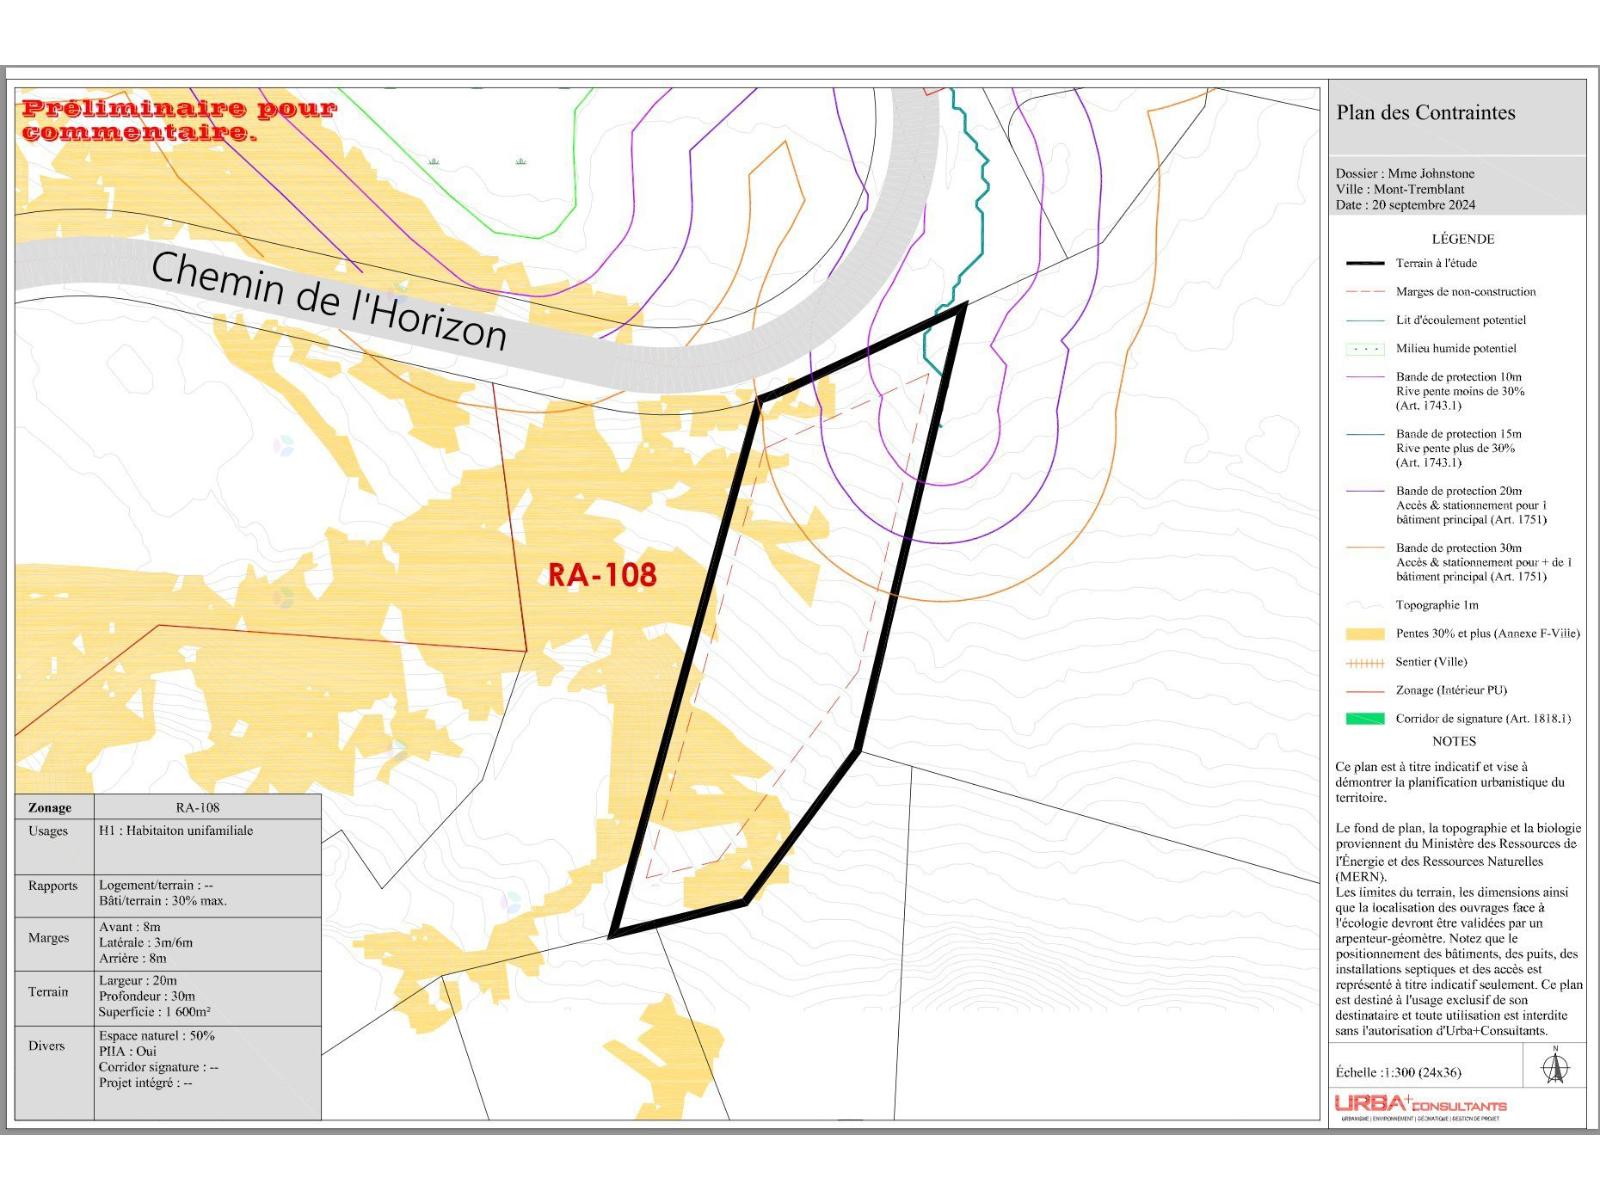Select the yellow Pentes 30% et plus swatch
This screenshot has width=1600, height=1200.
[x=1365, y=634]
